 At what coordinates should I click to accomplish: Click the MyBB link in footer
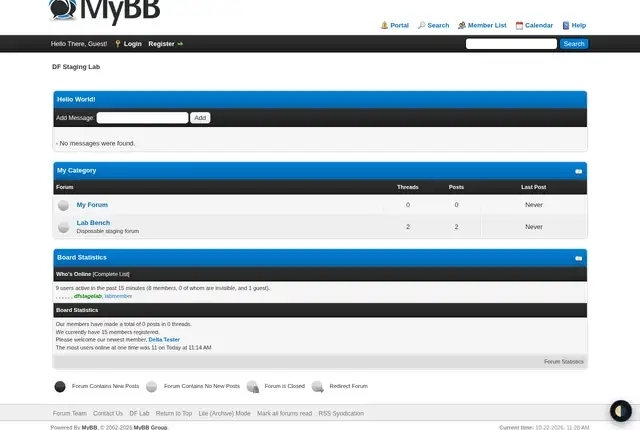click(89, 427)
